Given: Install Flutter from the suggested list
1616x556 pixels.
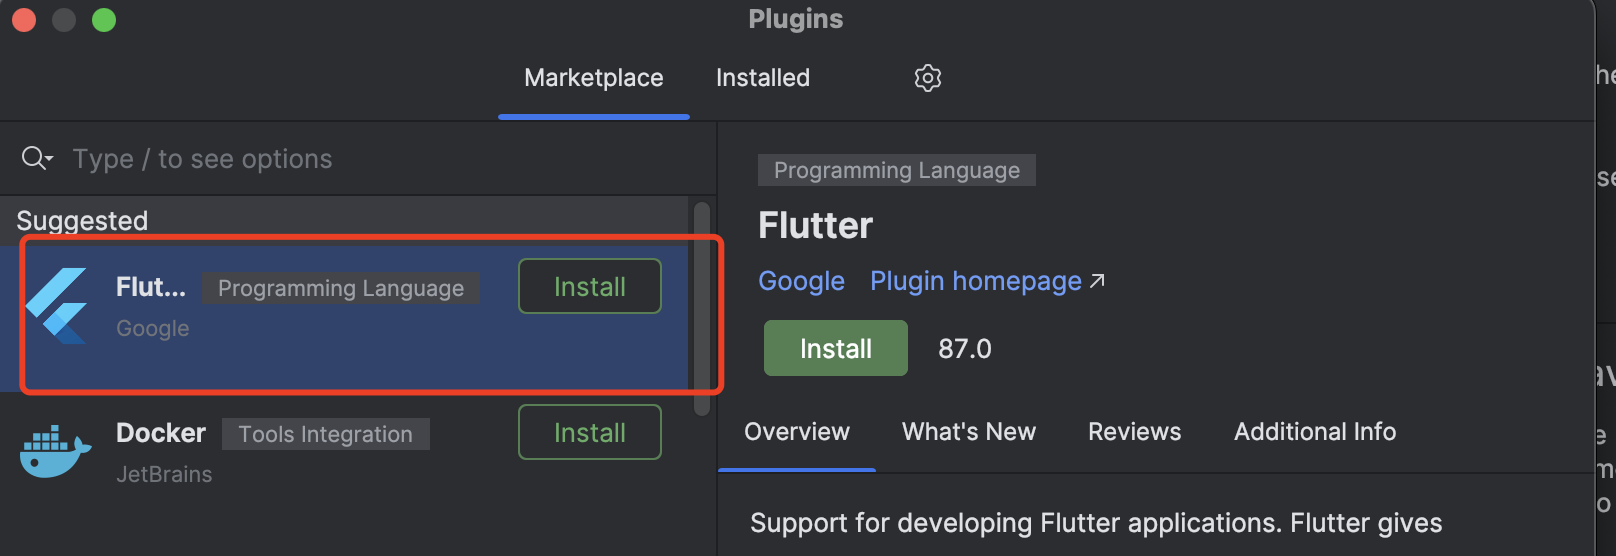Looking at the screenshot, I should coord(590,286).
